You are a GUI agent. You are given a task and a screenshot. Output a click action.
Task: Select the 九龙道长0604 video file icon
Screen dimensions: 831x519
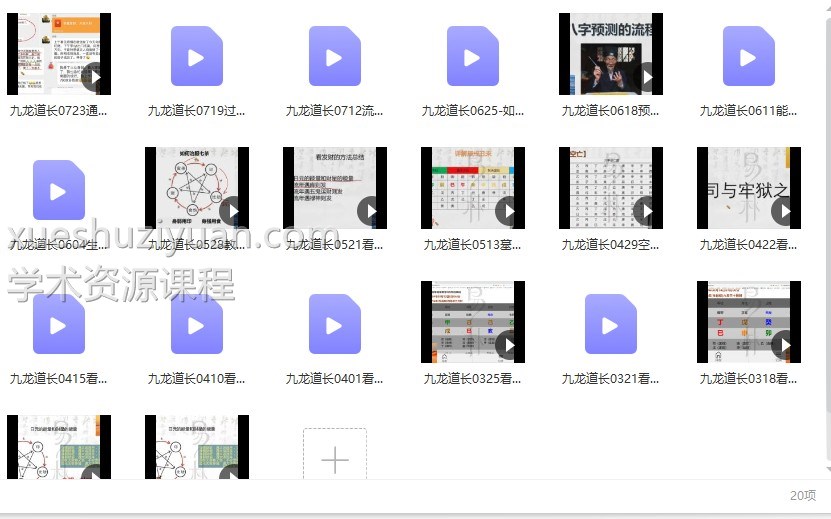click(x=58, y=190)
